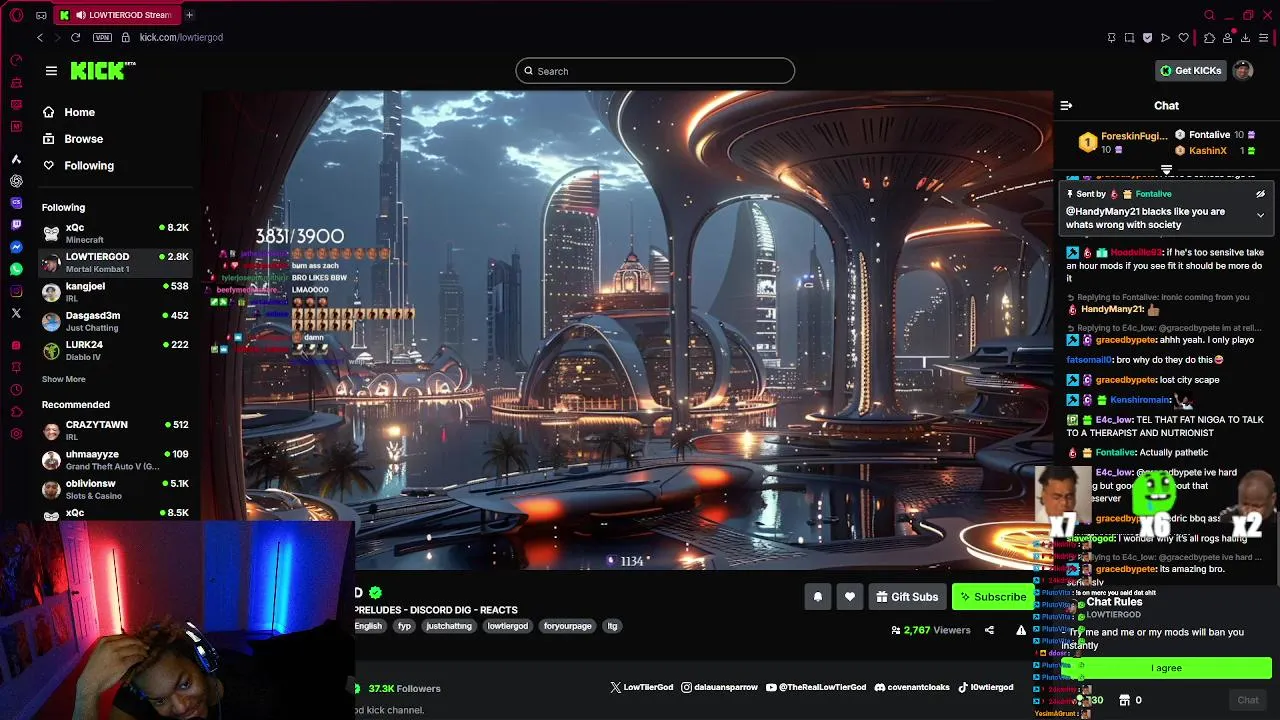The width and height of the screenshot is (1280, 720).
Task: Click the Gift Subs button
Action: pos(907,597)
